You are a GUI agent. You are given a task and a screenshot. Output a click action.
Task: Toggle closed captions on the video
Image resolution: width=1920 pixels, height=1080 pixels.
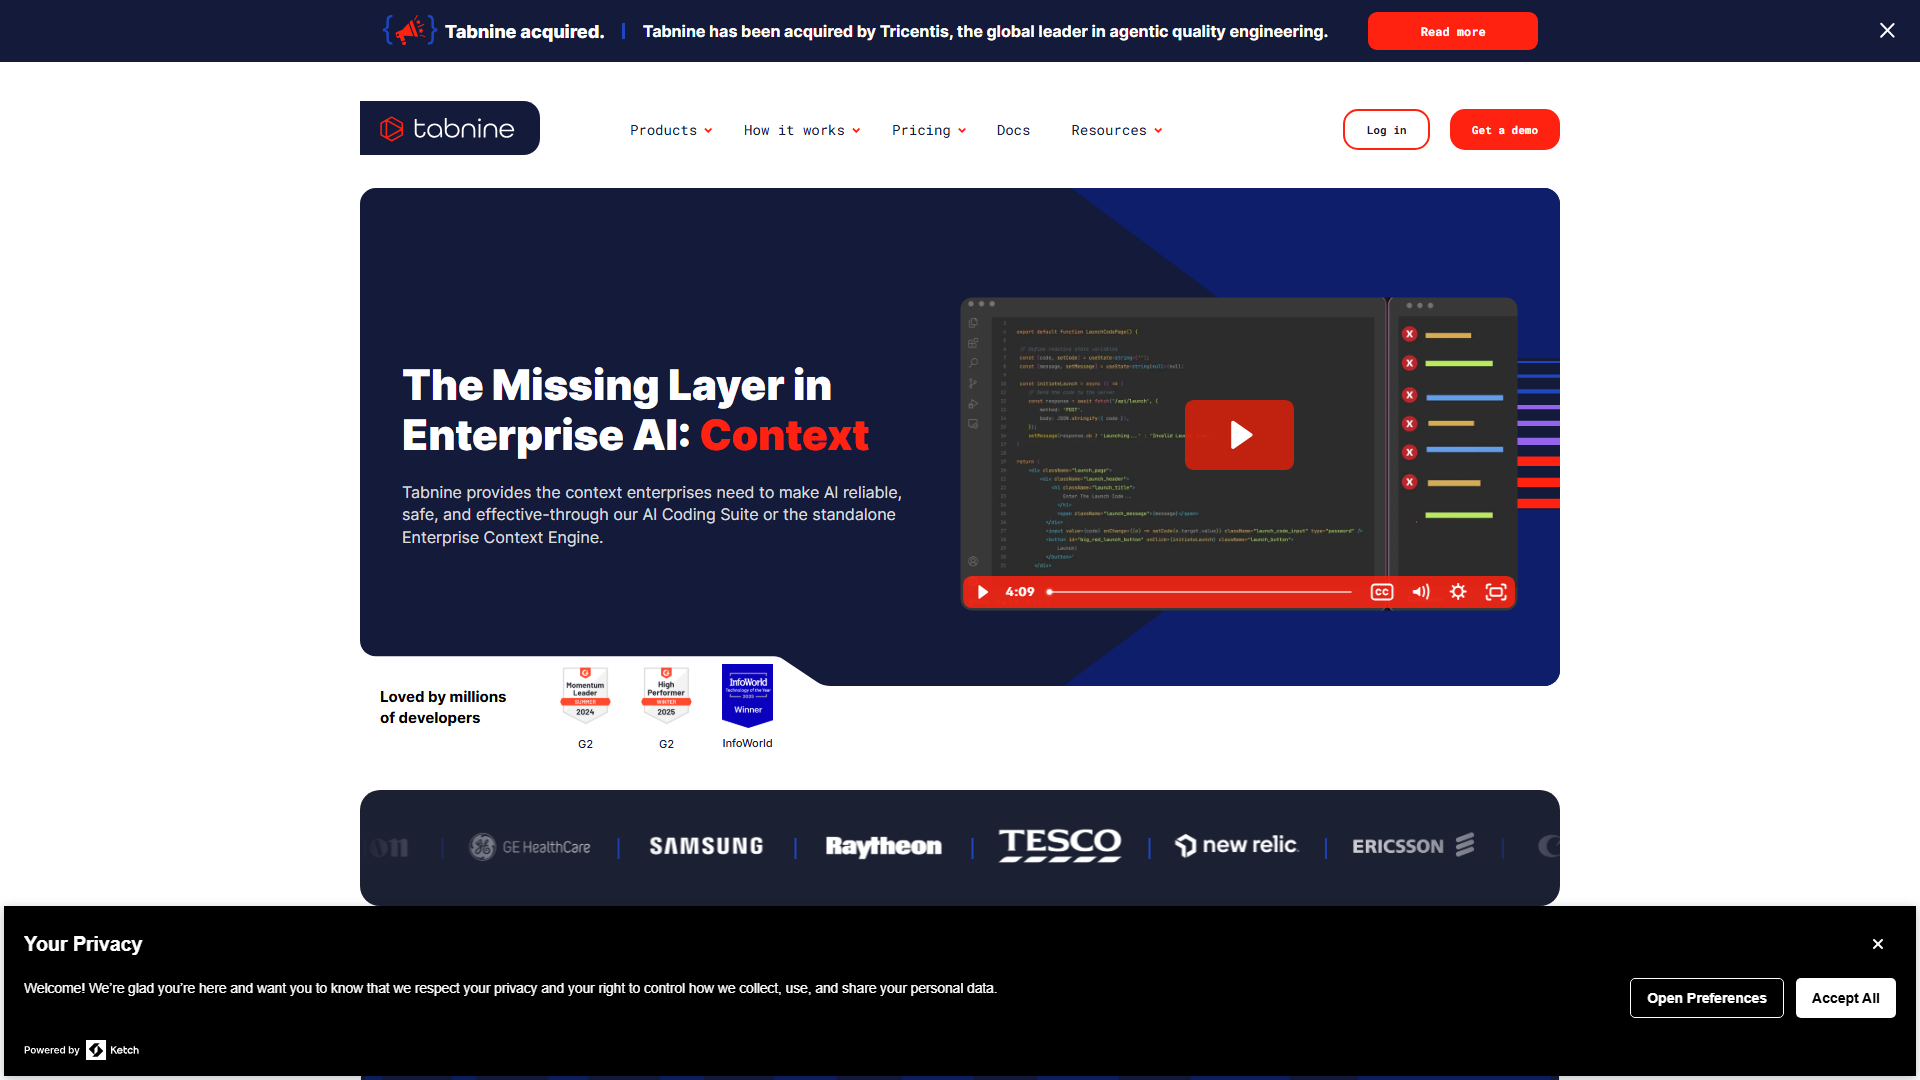pyautogui.click(x=1382, y=592)
